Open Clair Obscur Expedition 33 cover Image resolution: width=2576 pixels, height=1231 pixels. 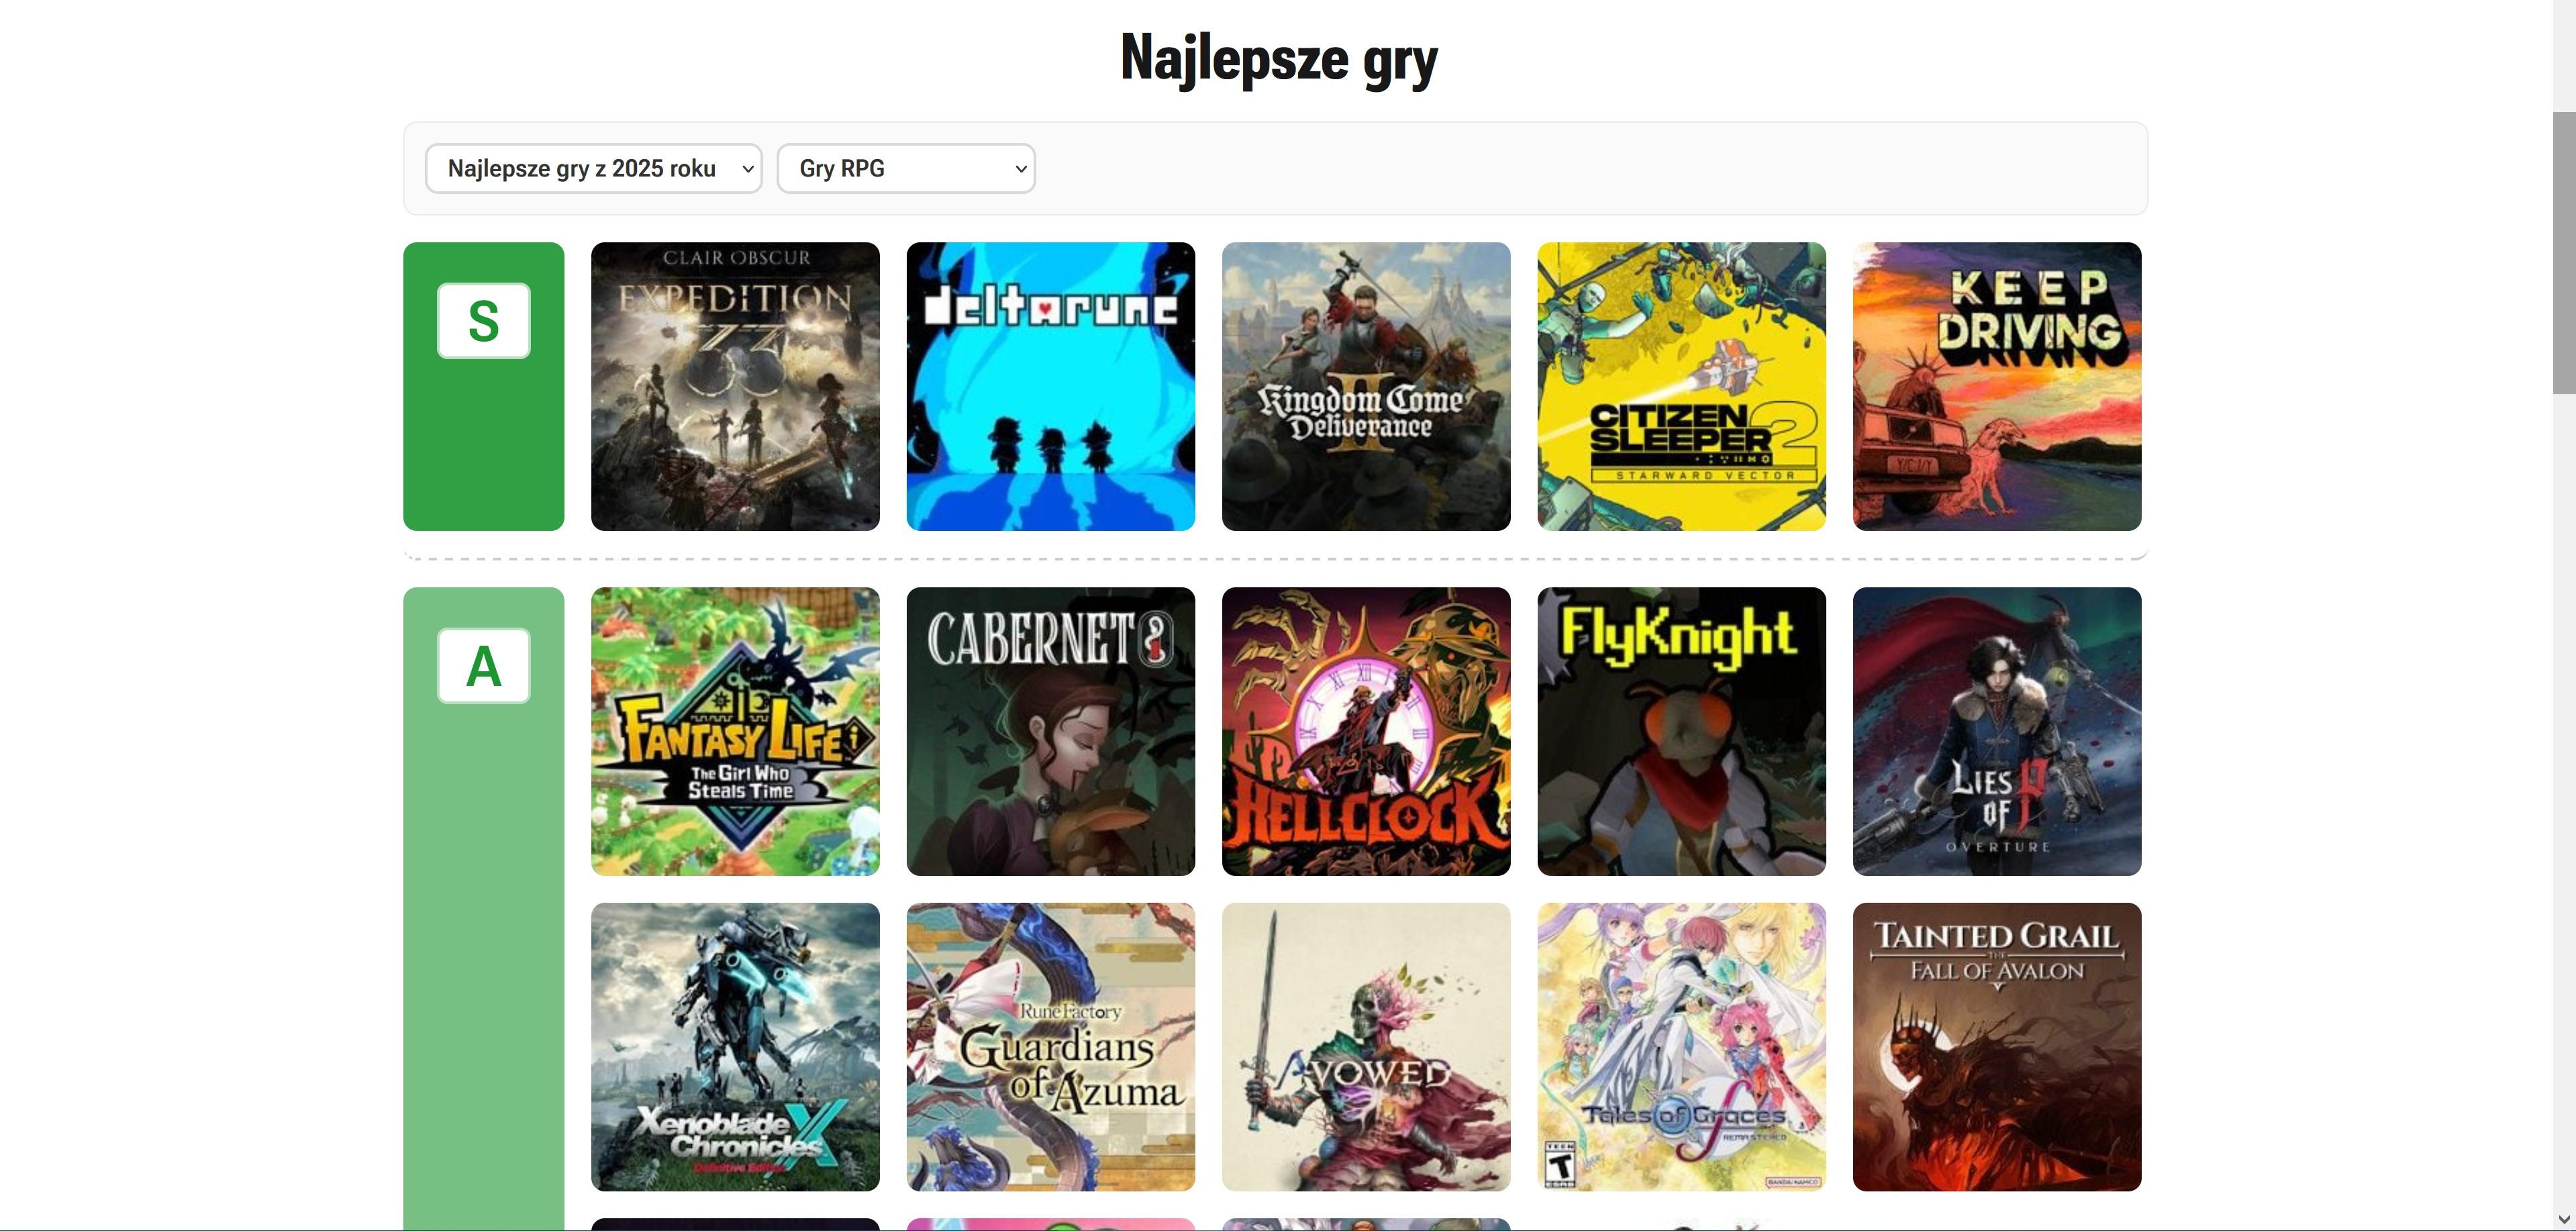(x=735, y=386)
